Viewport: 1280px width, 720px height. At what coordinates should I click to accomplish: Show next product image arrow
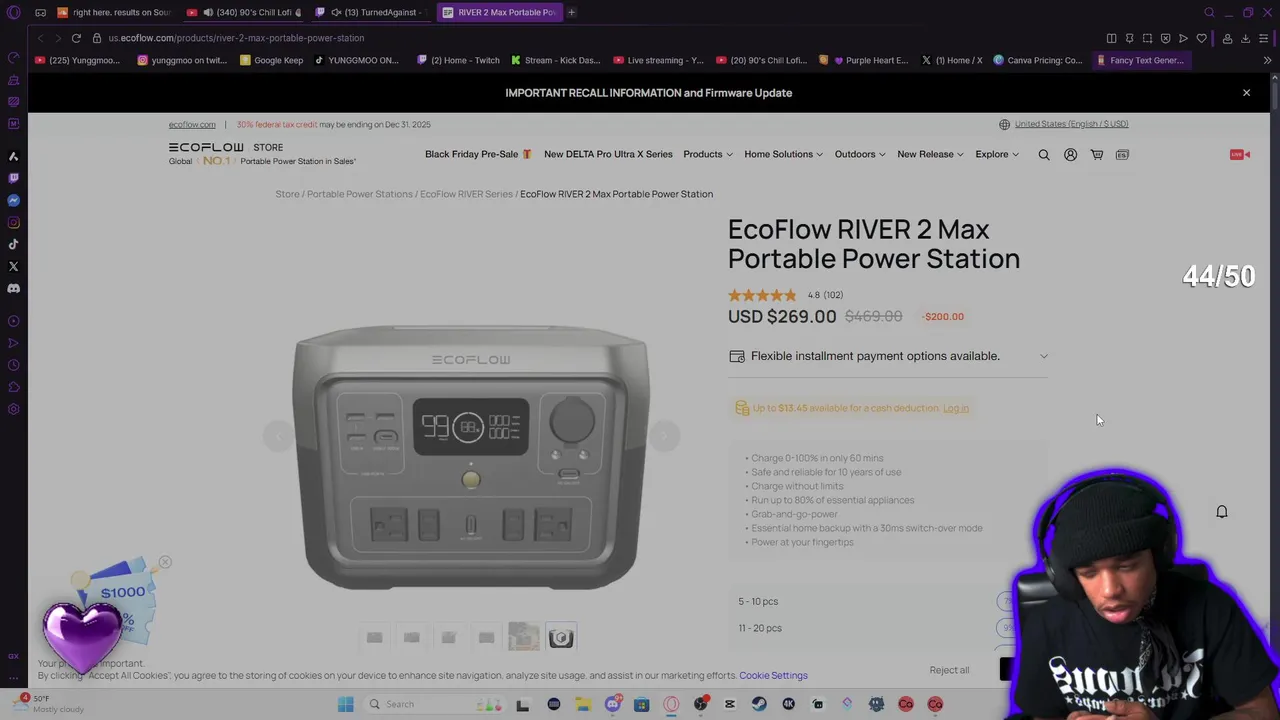click(x=664, y=436)
